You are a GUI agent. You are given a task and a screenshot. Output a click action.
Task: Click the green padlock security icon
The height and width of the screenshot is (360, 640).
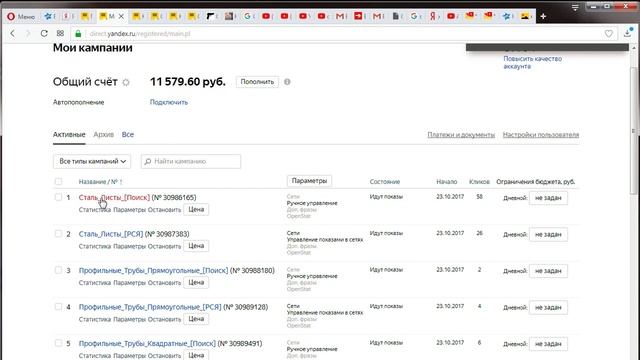click(x=78, y=34)
